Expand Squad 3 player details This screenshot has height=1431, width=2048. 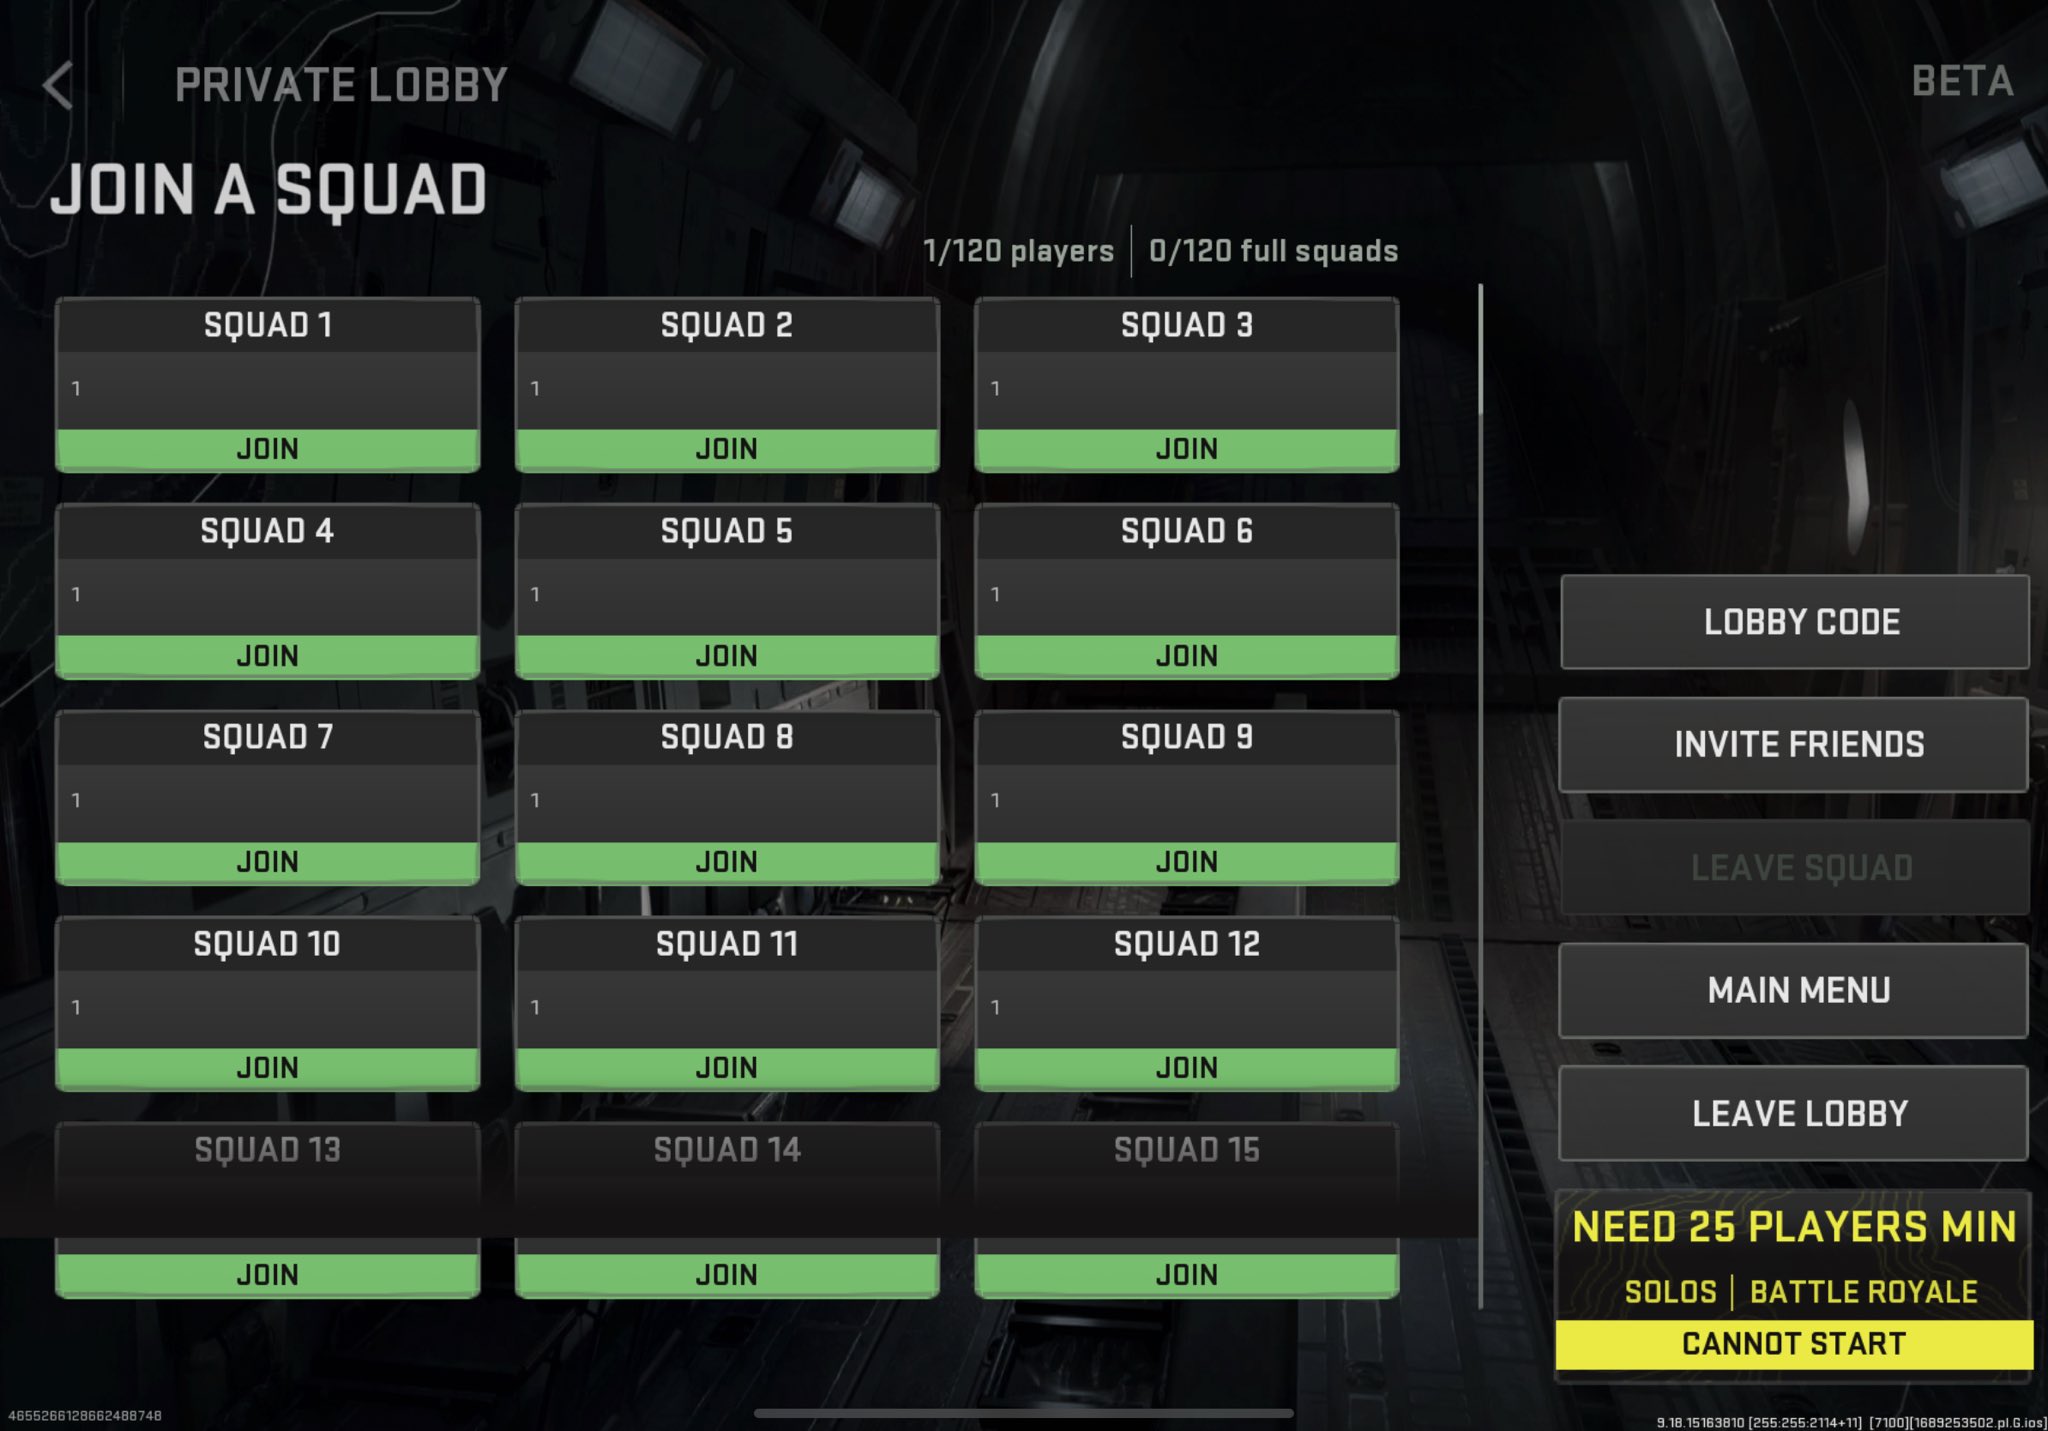[x=1184, y=387]
